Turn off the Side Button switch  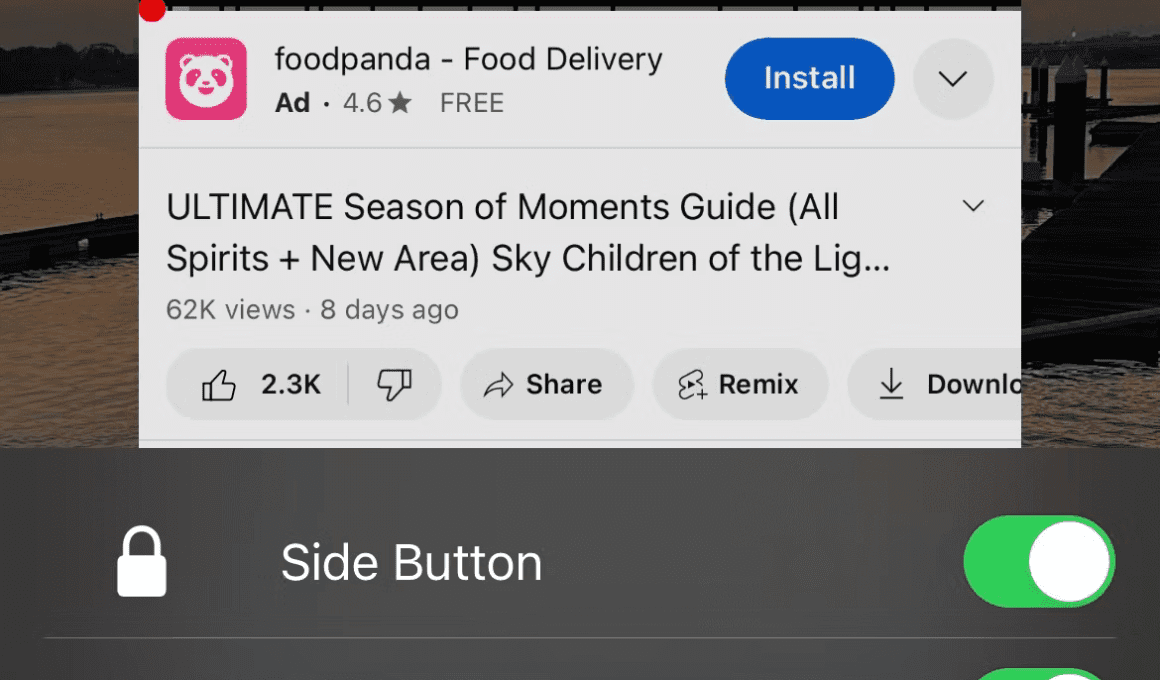[x=1039, y=562]
